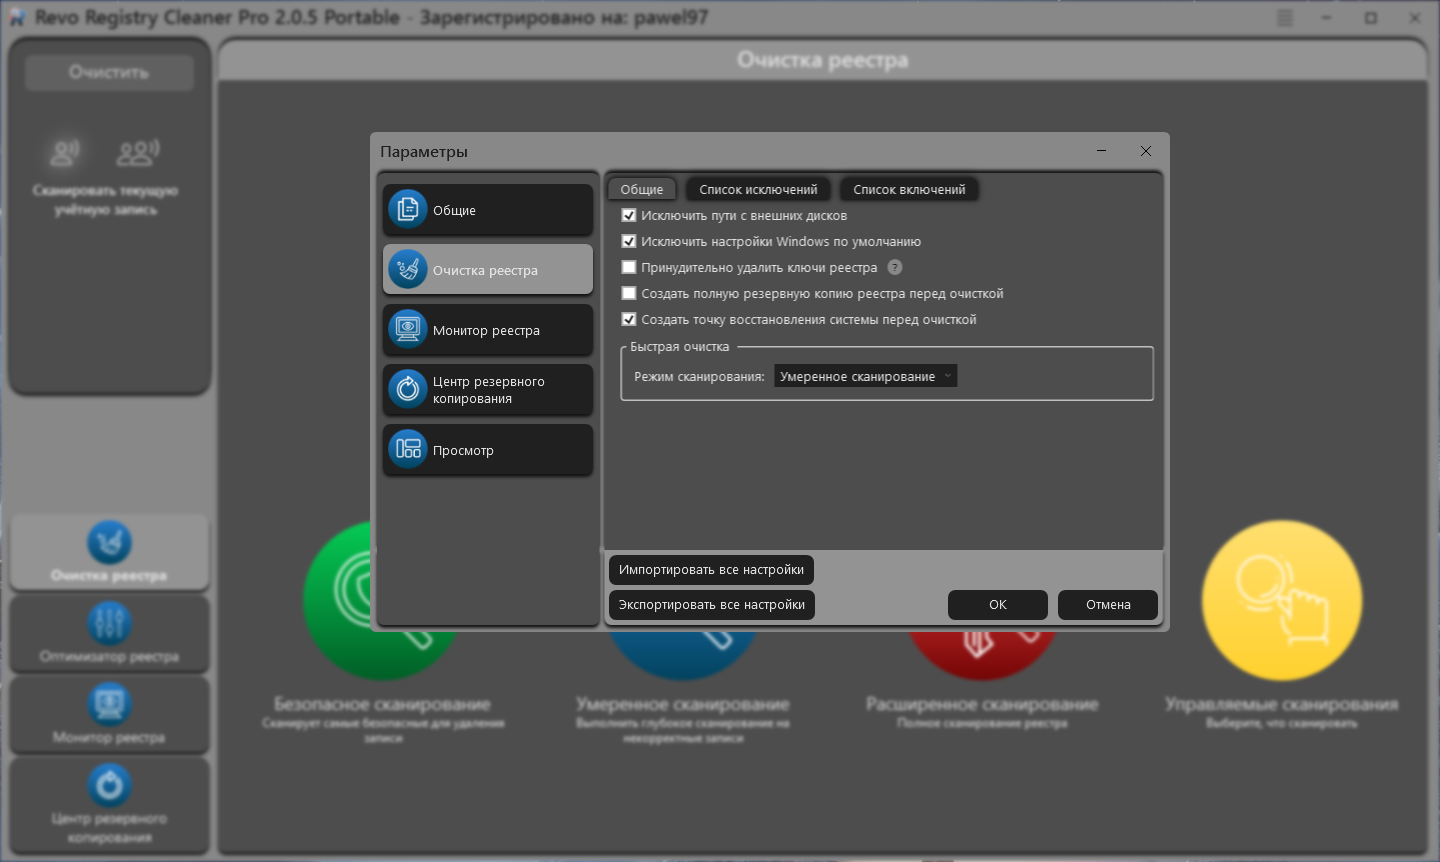The height and width of the screenshot is (862, 1440).
Task: Click help icon next to forced key deletion
Action: tap(895, 267)
